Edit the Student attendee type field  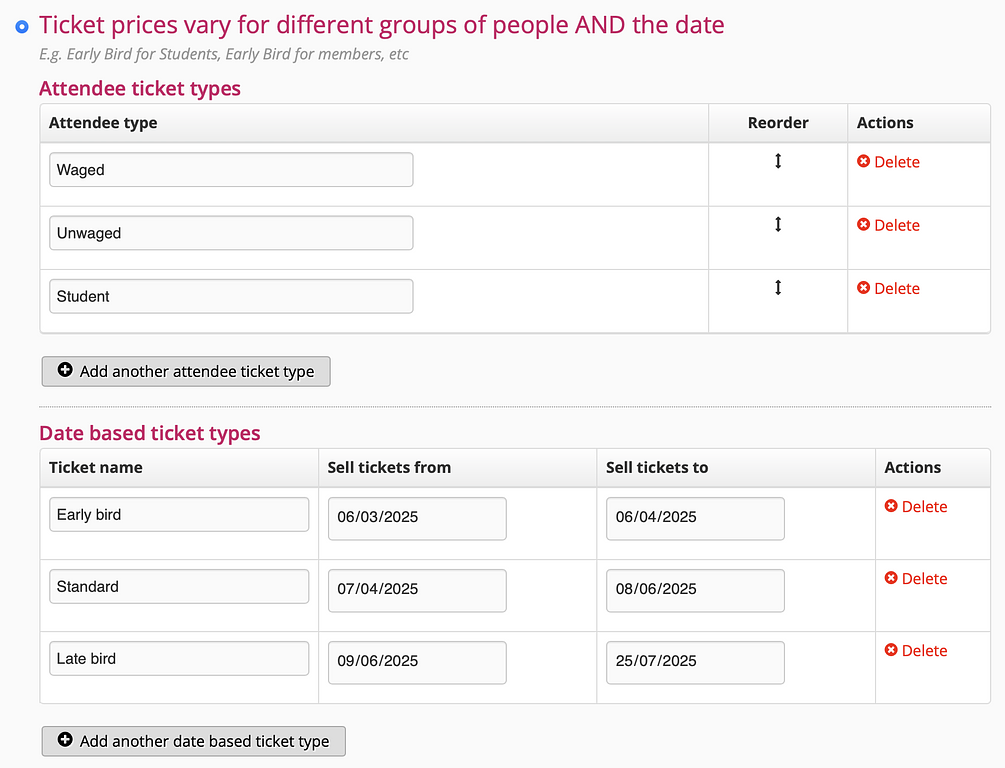231,296
